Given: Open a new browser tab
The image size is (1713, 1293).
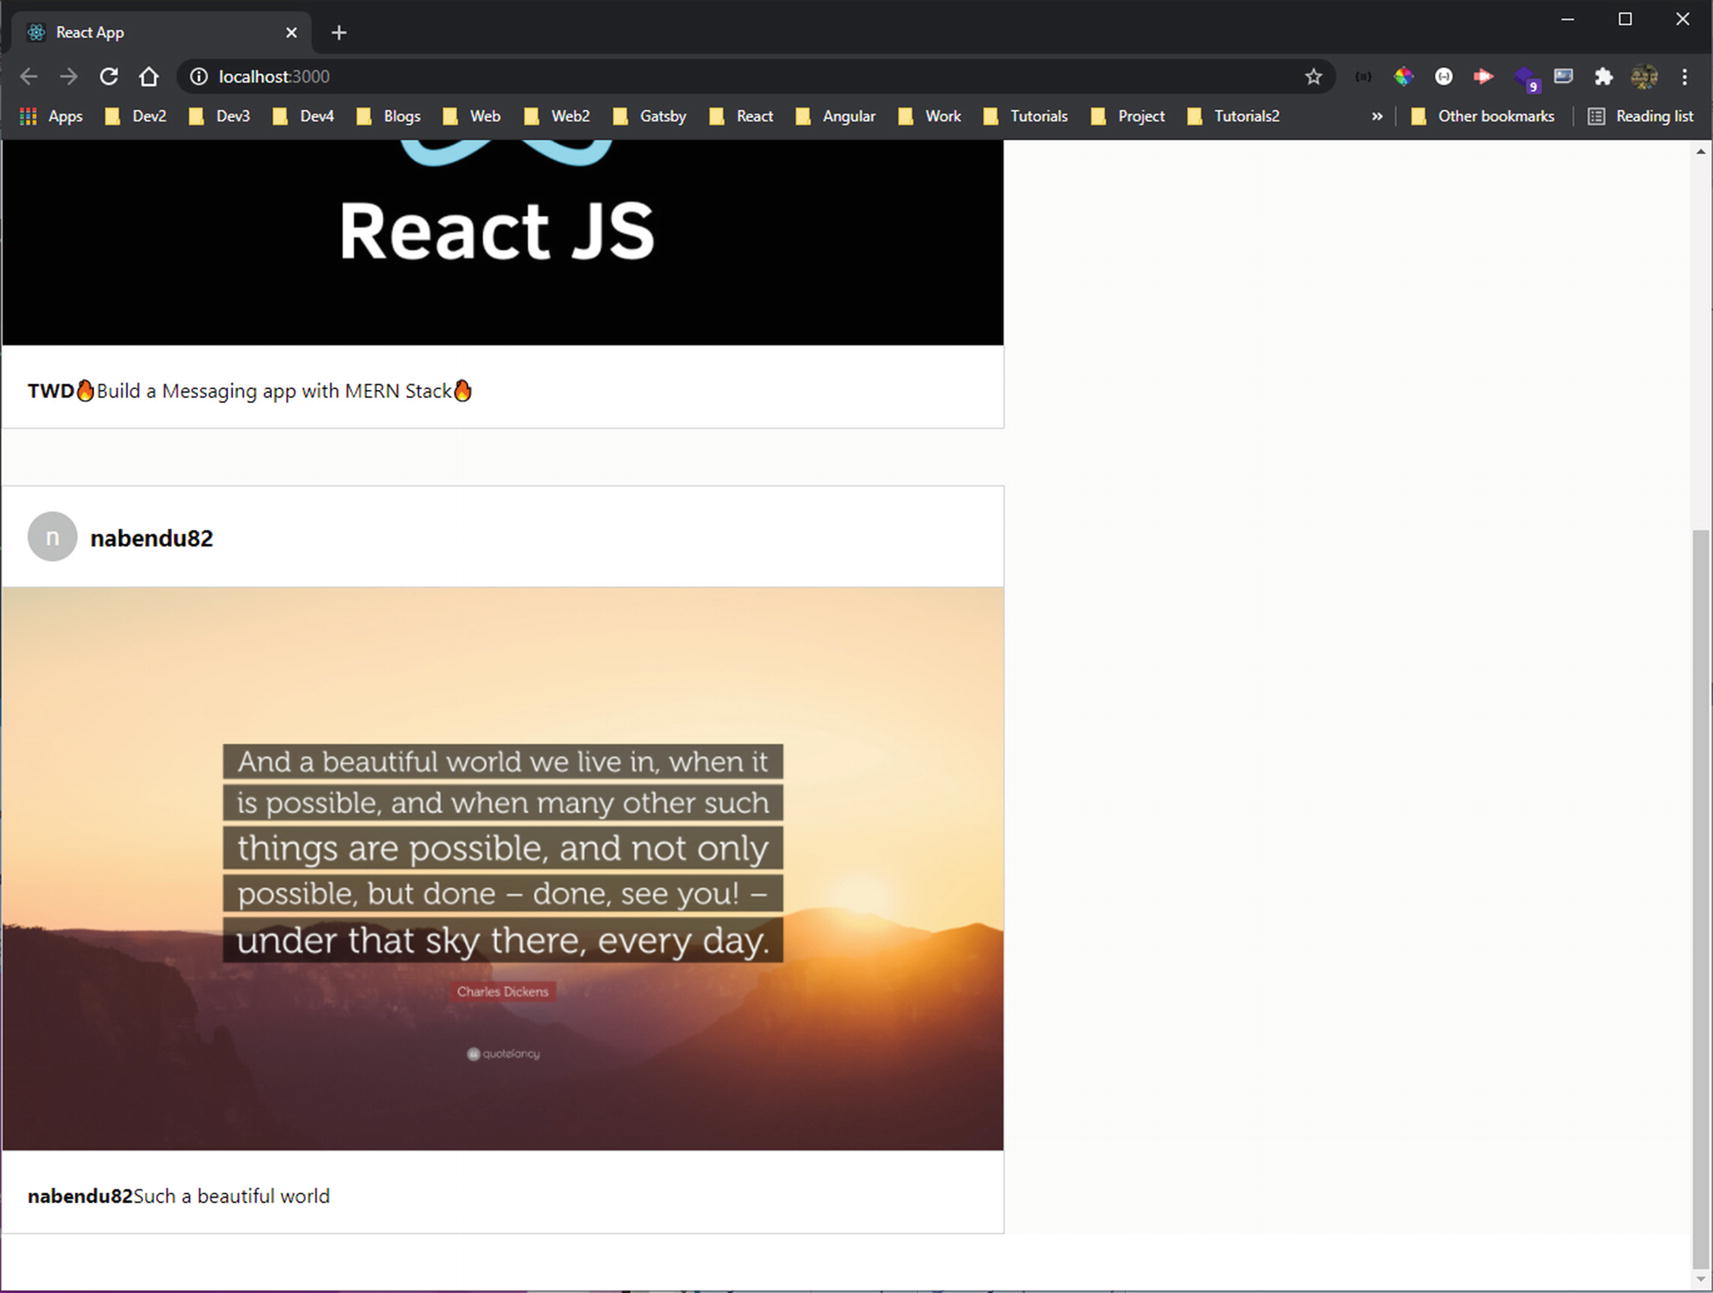Looking at the screenshot, I should [x=339, y=33].
